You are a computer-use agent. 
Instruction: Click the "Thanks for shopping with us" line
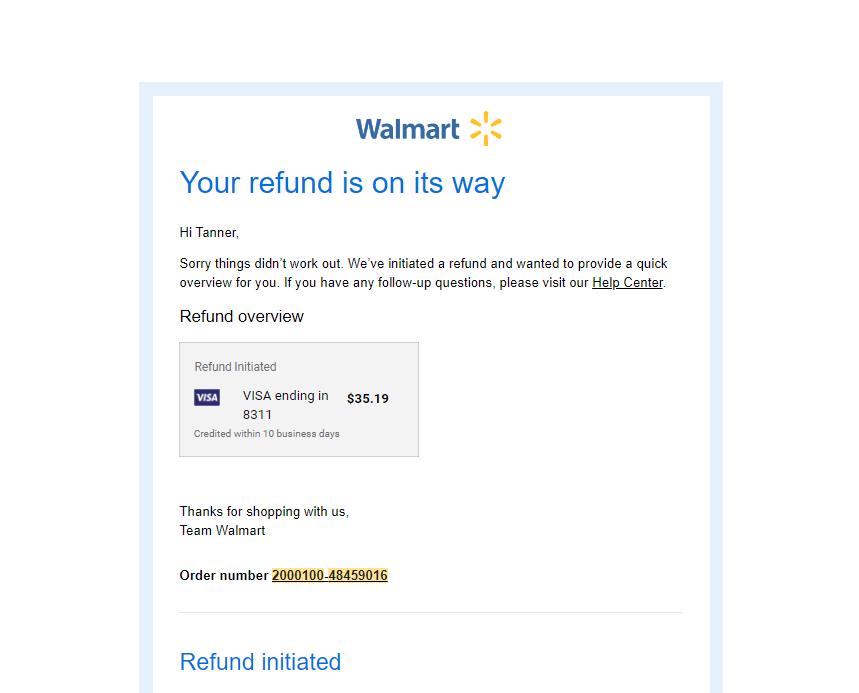pyautogui.click(x=264, y=511)
